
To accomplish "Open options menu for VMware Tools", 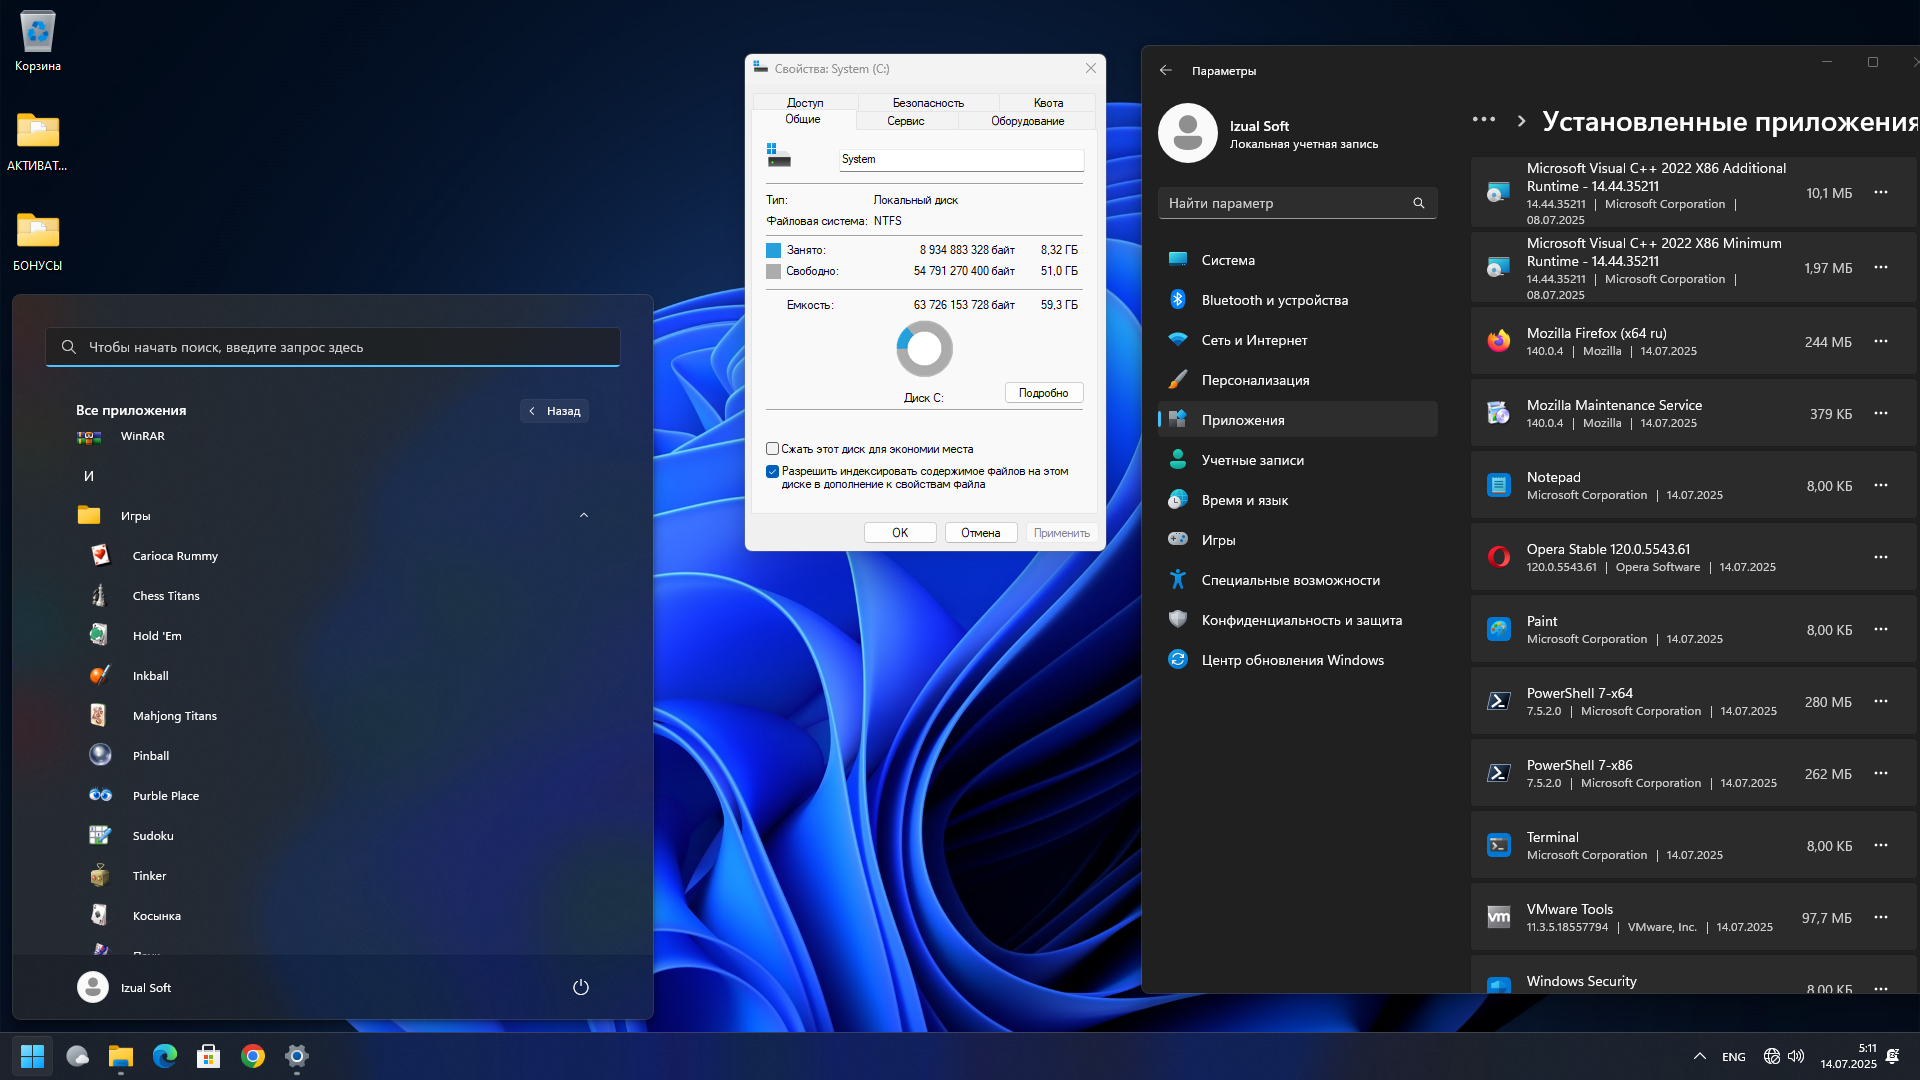I will point(1881,917).
